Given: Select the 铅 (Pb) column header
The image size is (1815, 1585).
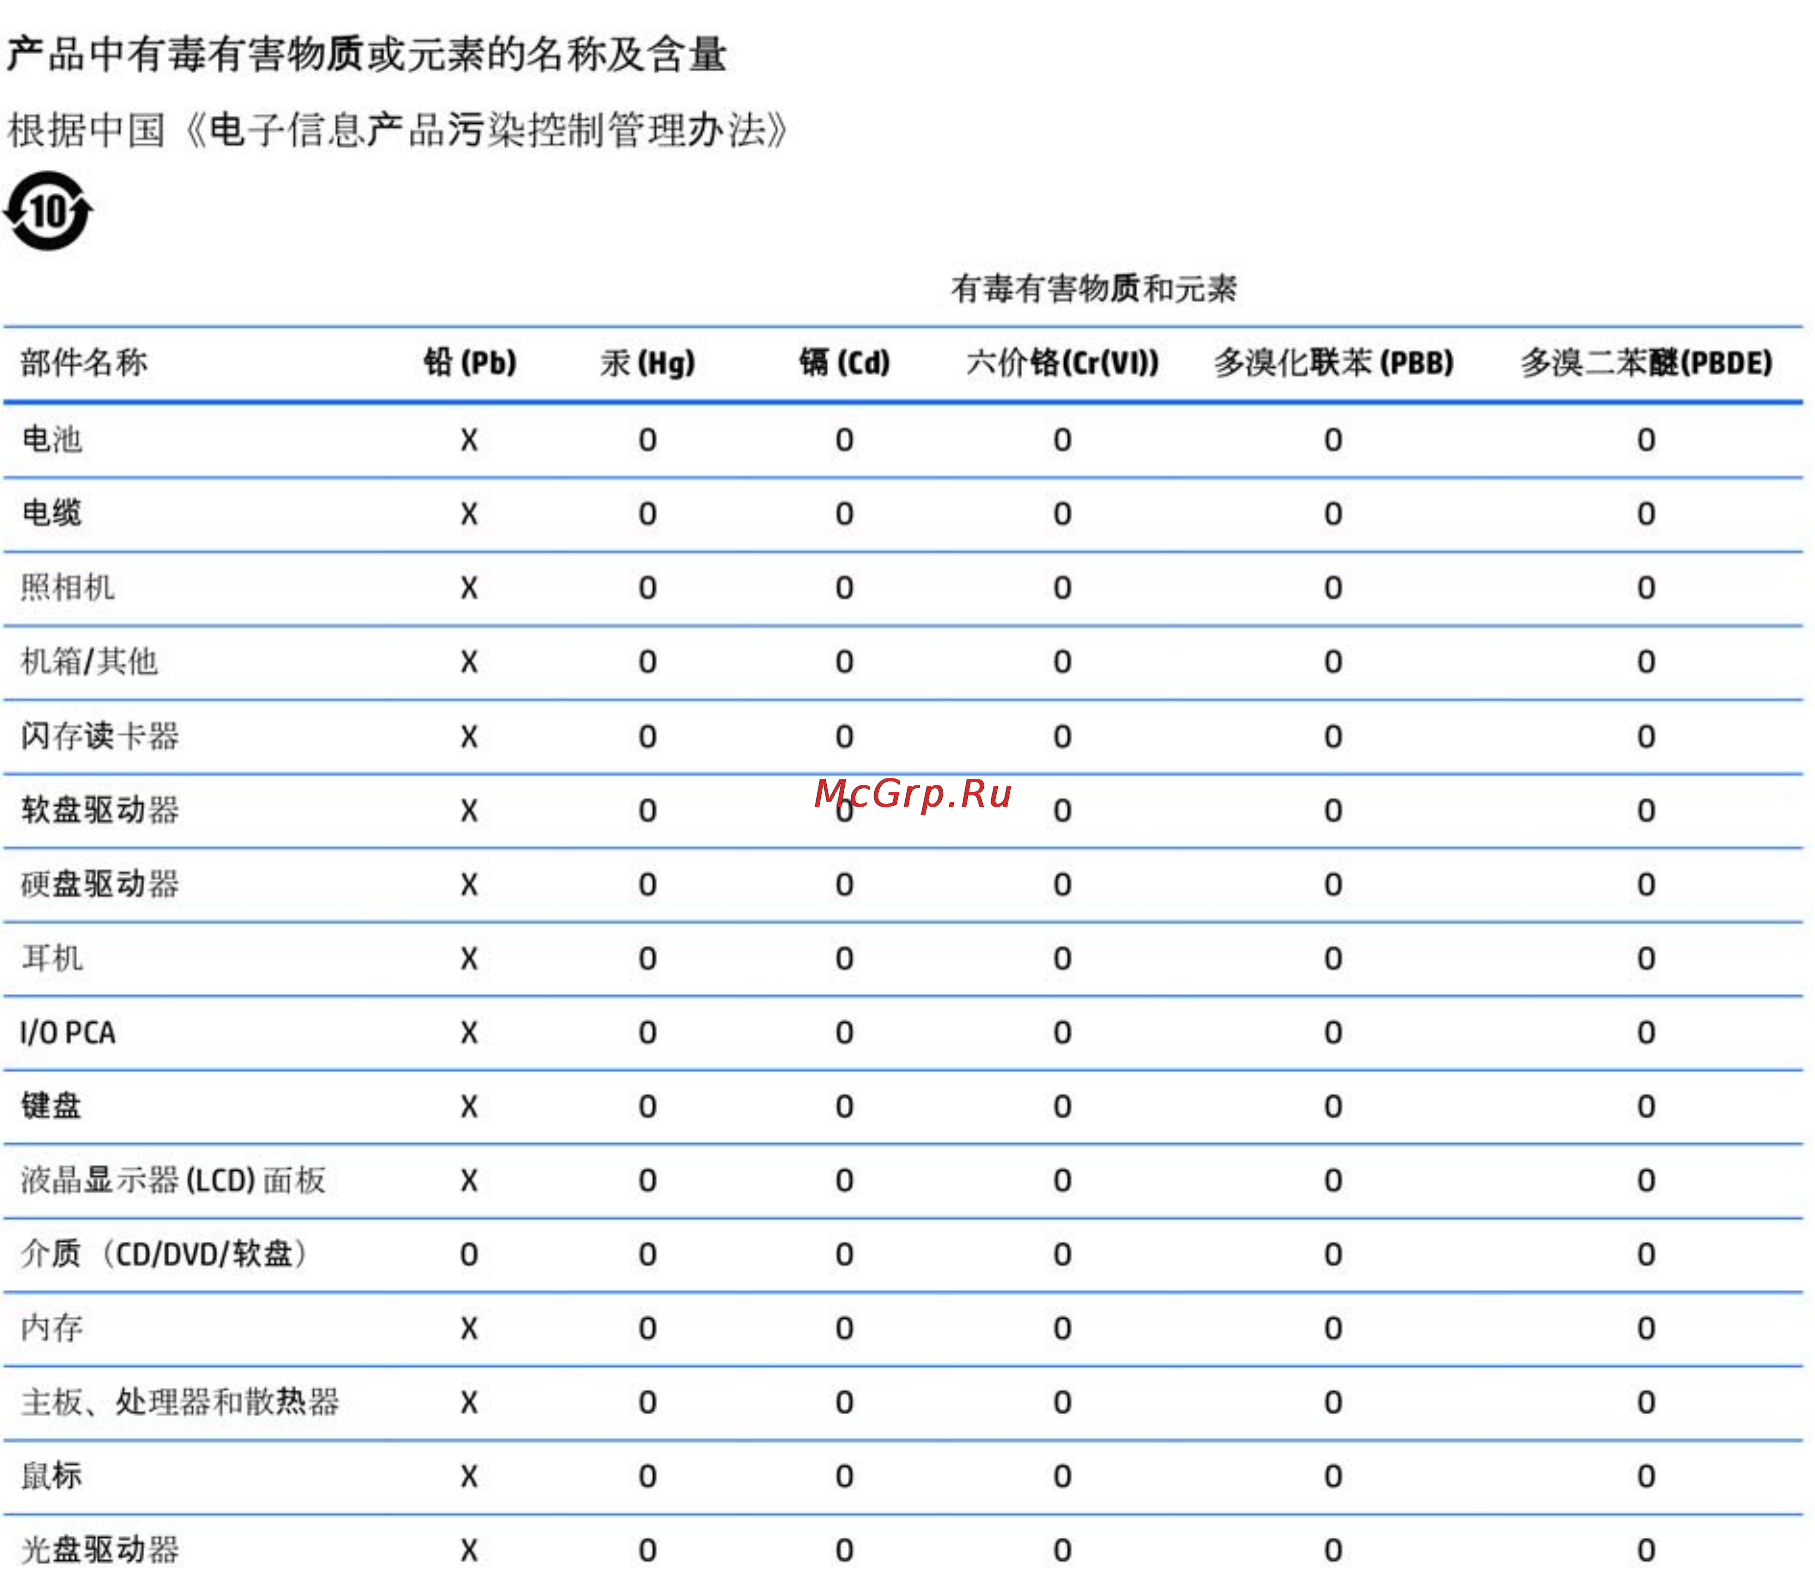Looking at the screenshot, I should pyautogui.click(x=470, y=363).
